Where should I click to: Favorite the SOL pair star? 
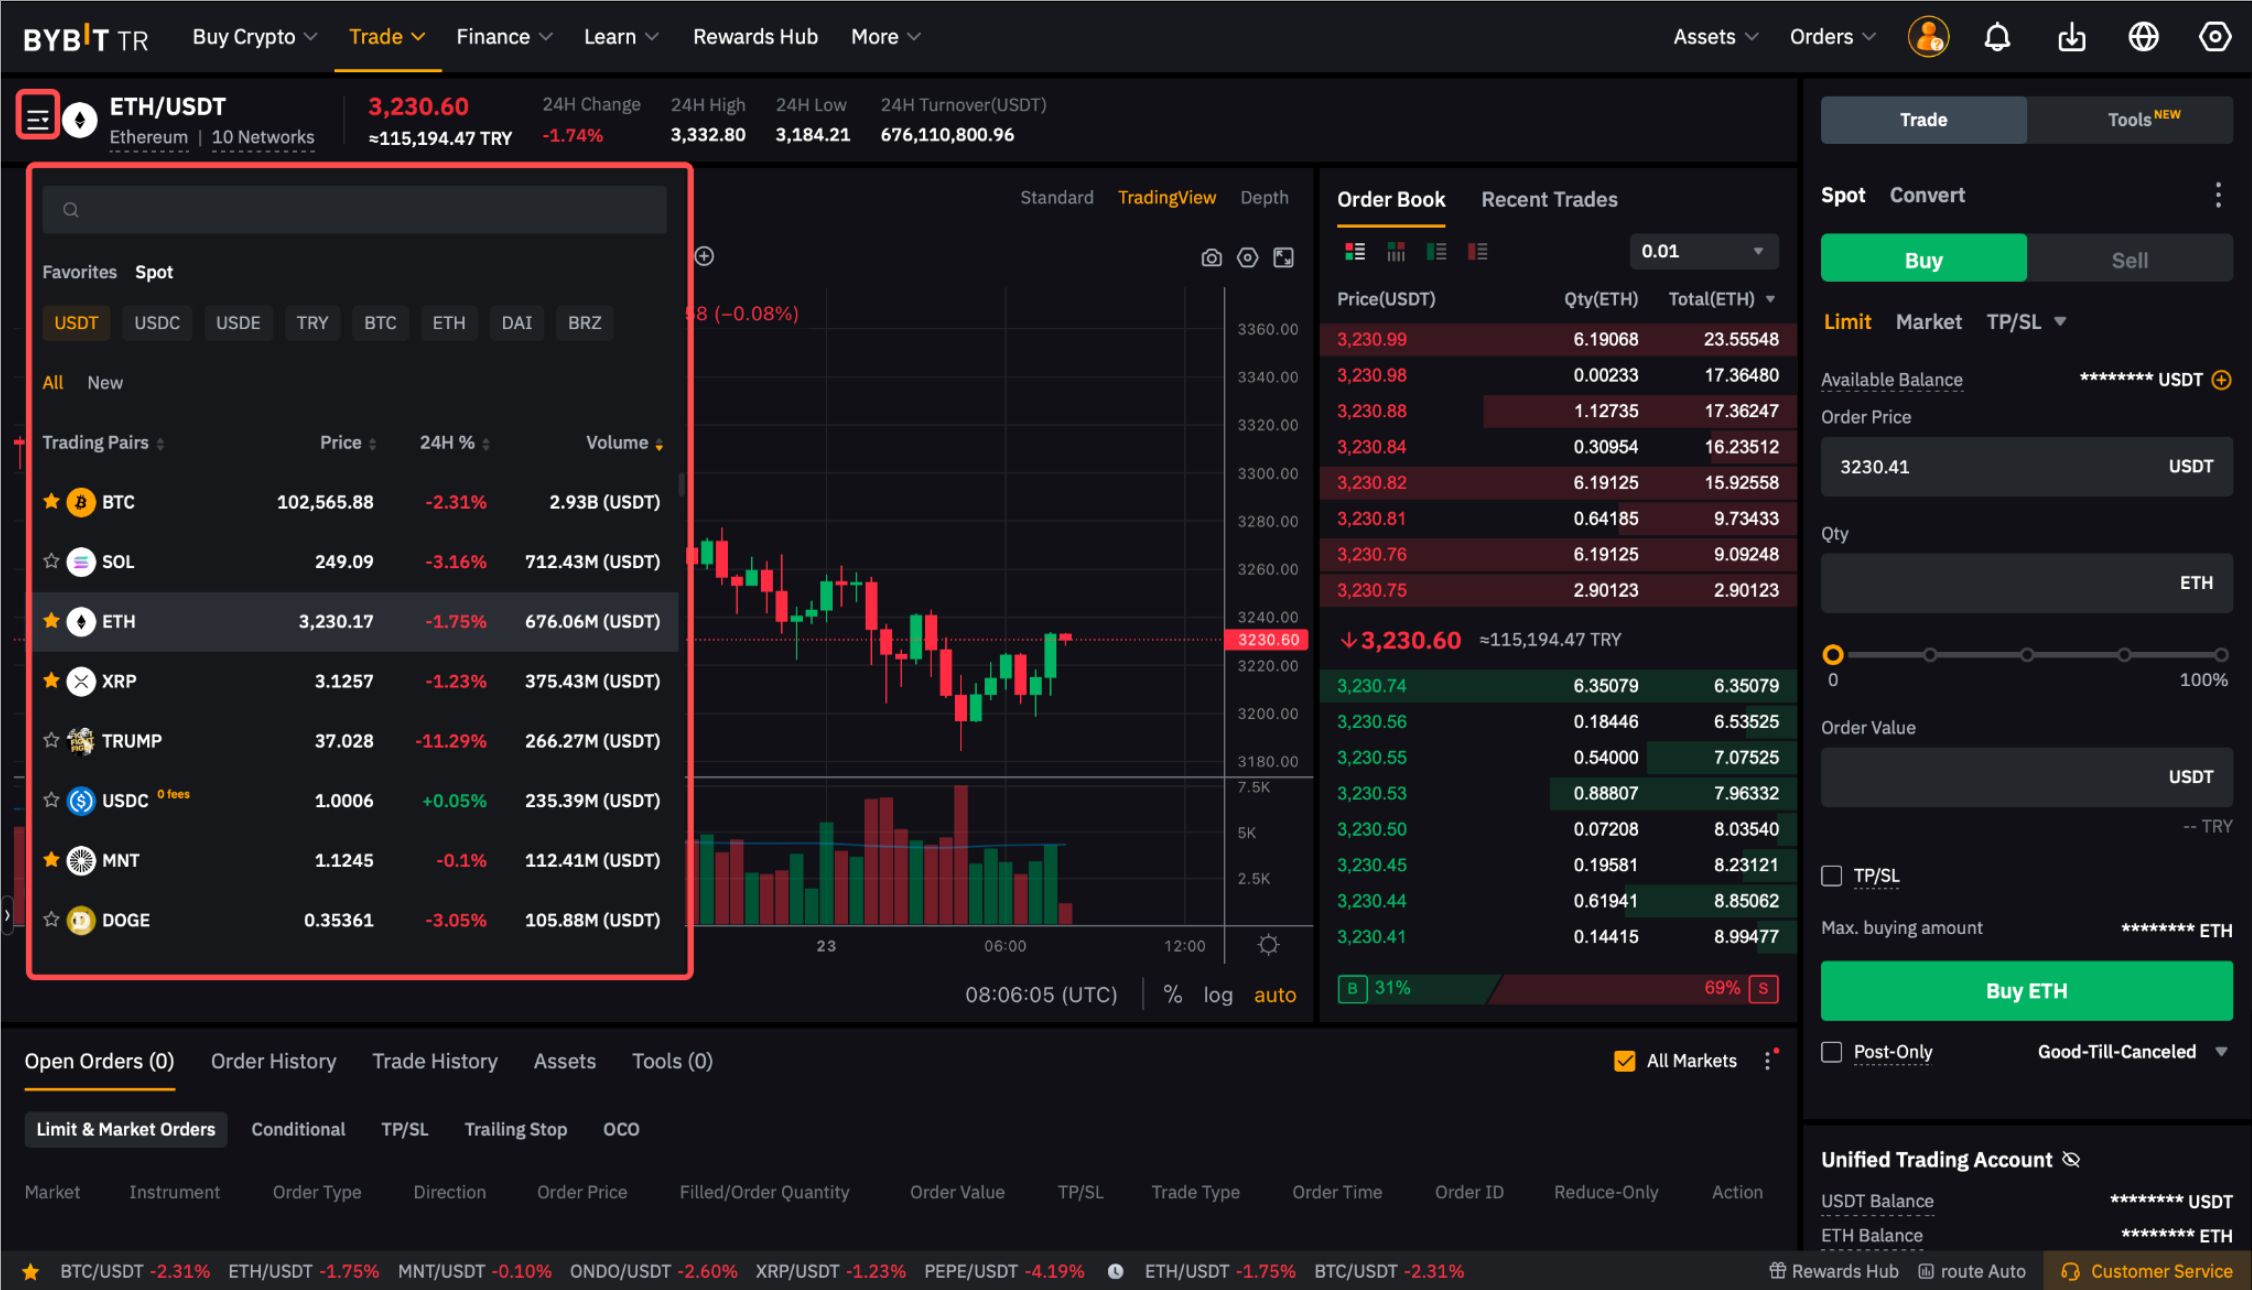51,561
